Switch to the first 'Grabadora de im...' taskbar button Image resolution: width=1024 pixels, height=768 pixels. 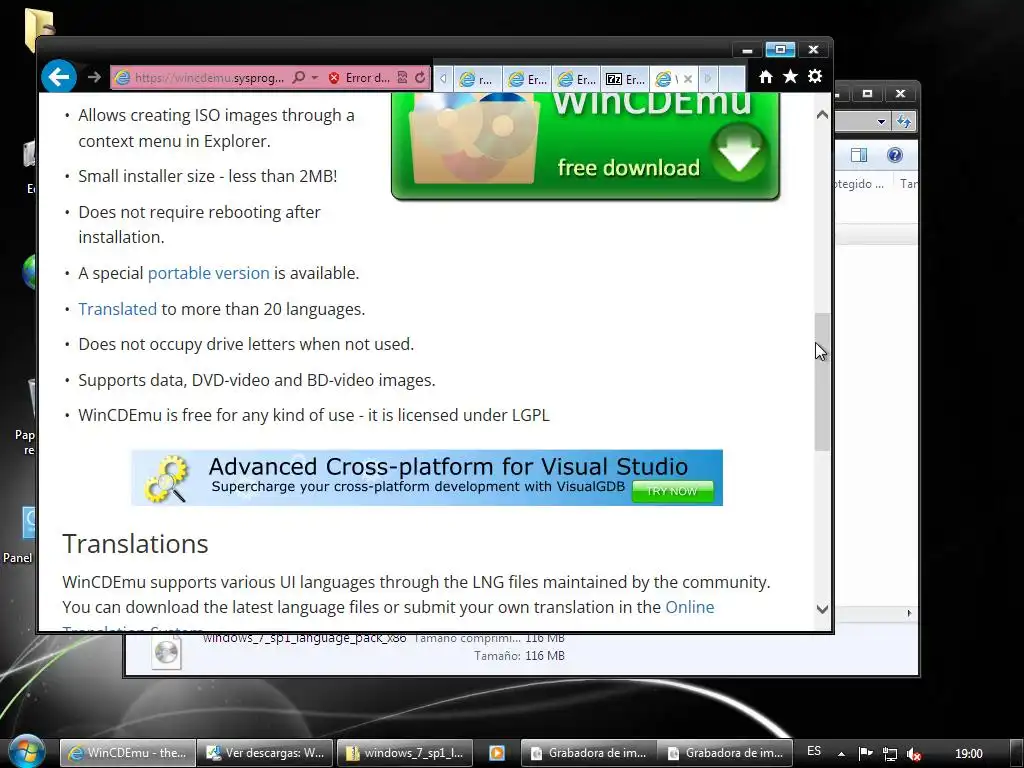click(588, 753)
